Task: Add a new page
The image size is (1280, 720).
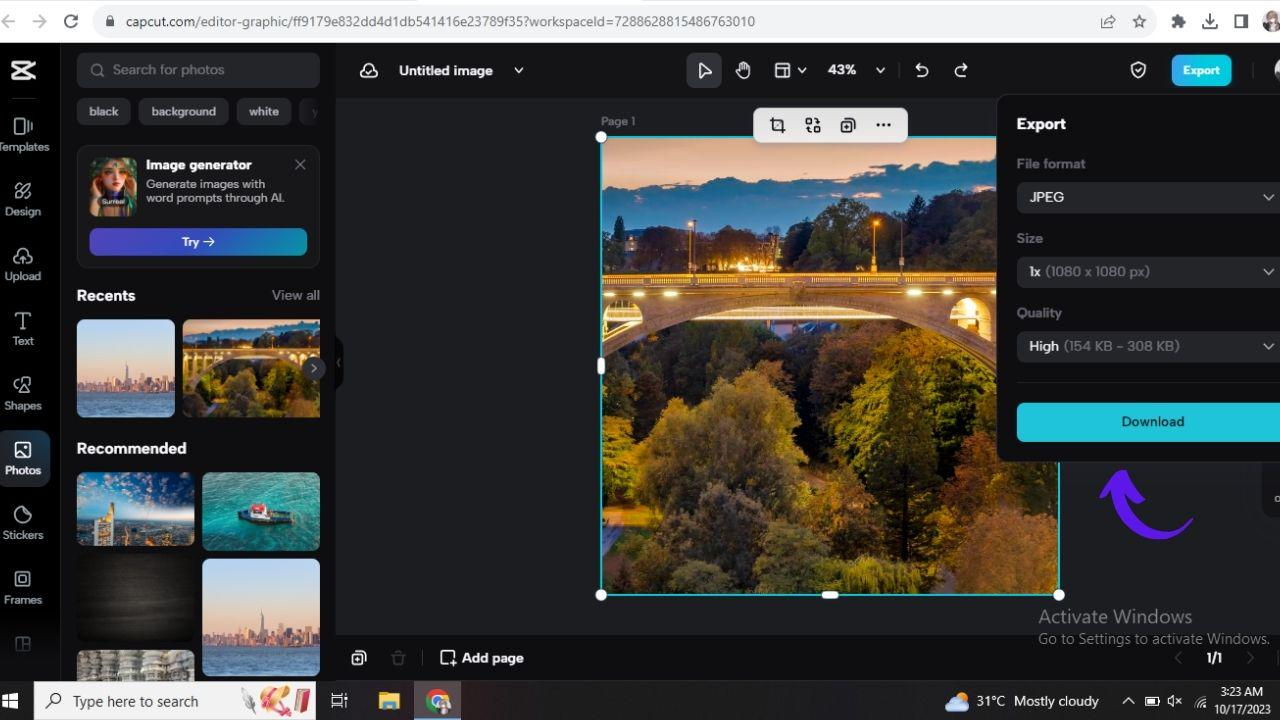Action: pos(482,658)
